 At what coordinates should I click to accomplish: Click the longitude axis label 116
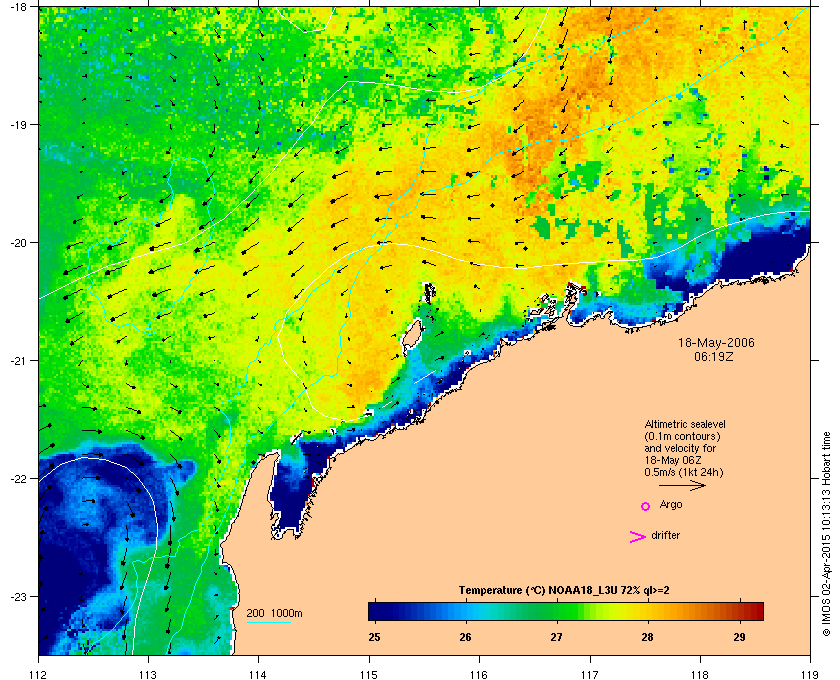479,674
